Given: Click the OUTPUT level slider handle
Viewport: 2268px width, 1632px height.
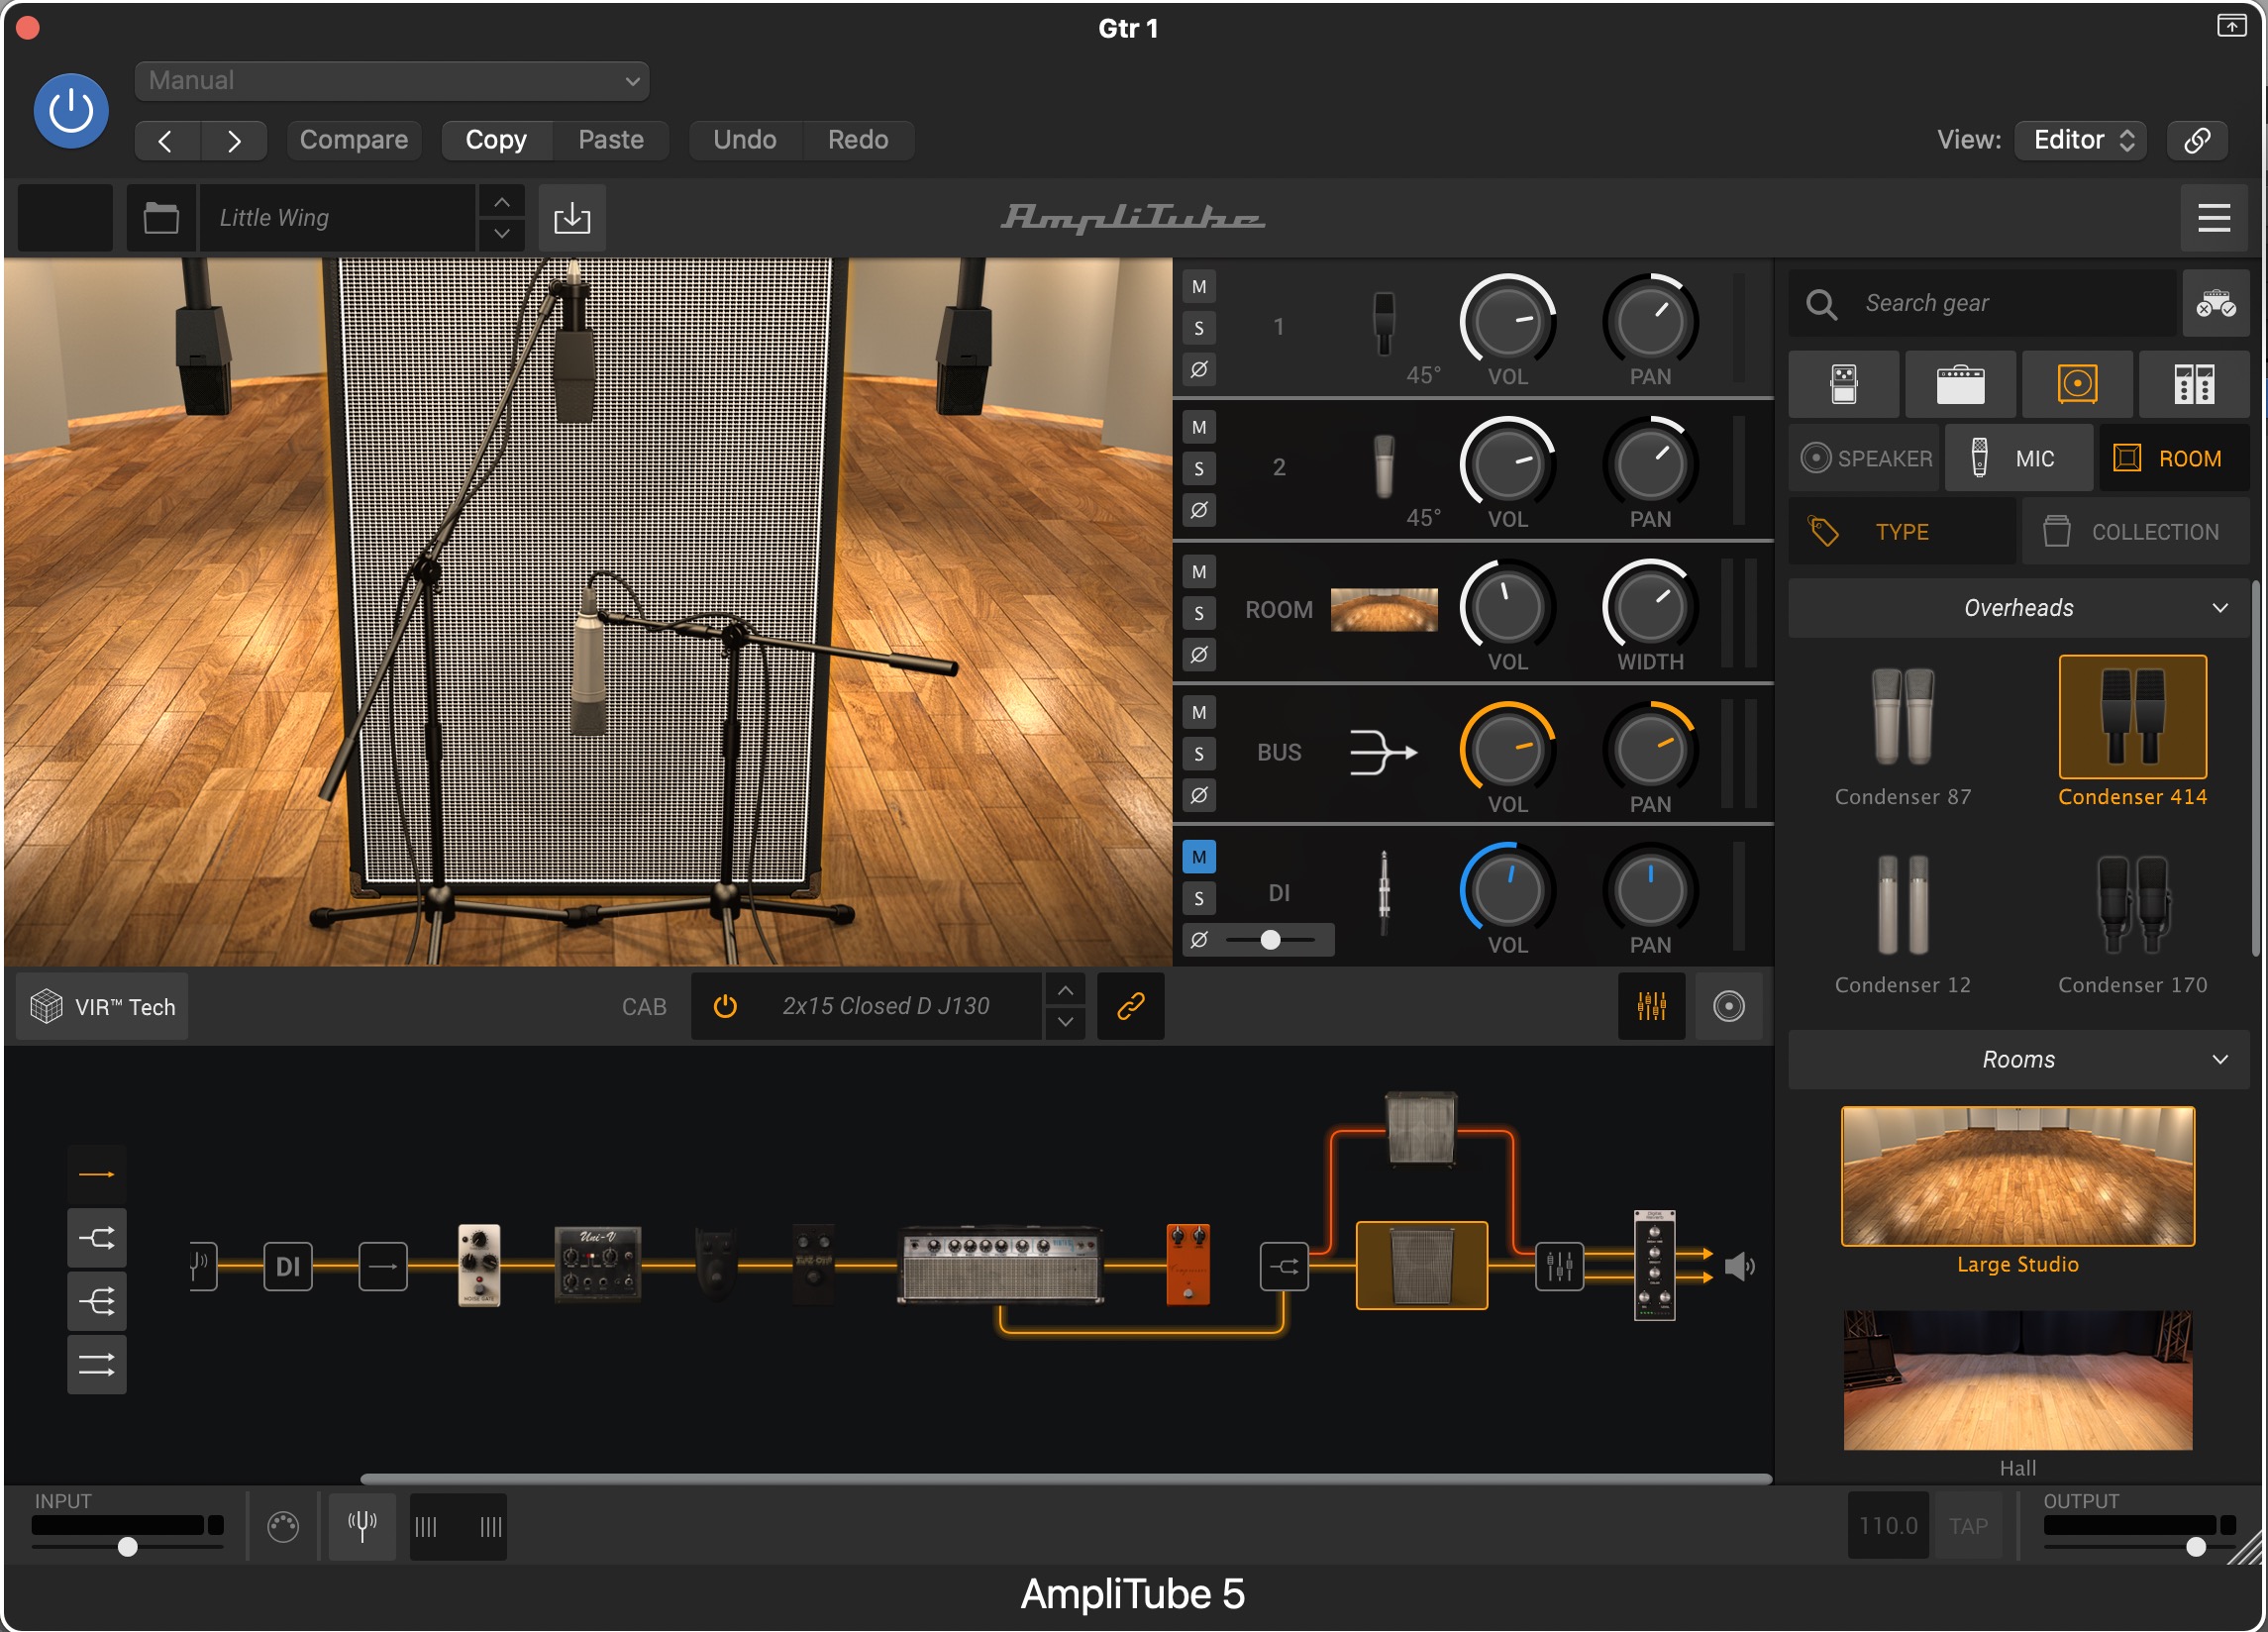Looking at the screenshot, I should point(2196,1547).
